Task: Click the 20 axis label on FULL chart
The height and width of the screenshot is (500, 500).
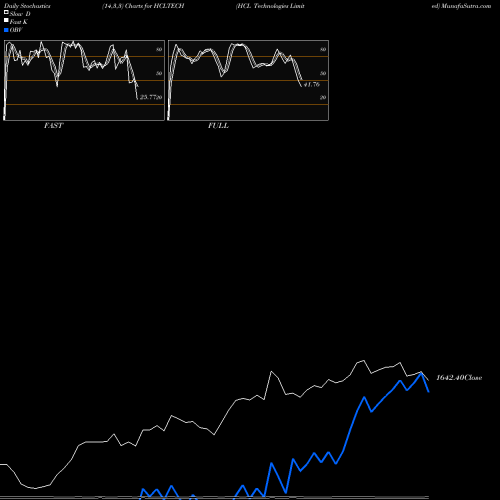Action: point(323,97)
